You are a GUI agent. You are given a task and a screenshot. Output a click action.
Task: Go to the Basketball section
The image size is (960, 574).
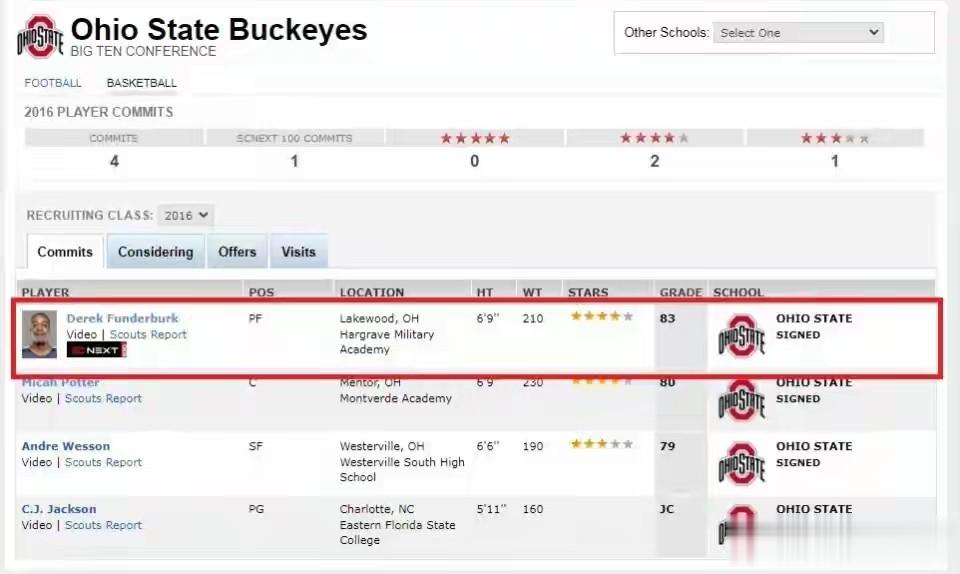click(141, 83)
